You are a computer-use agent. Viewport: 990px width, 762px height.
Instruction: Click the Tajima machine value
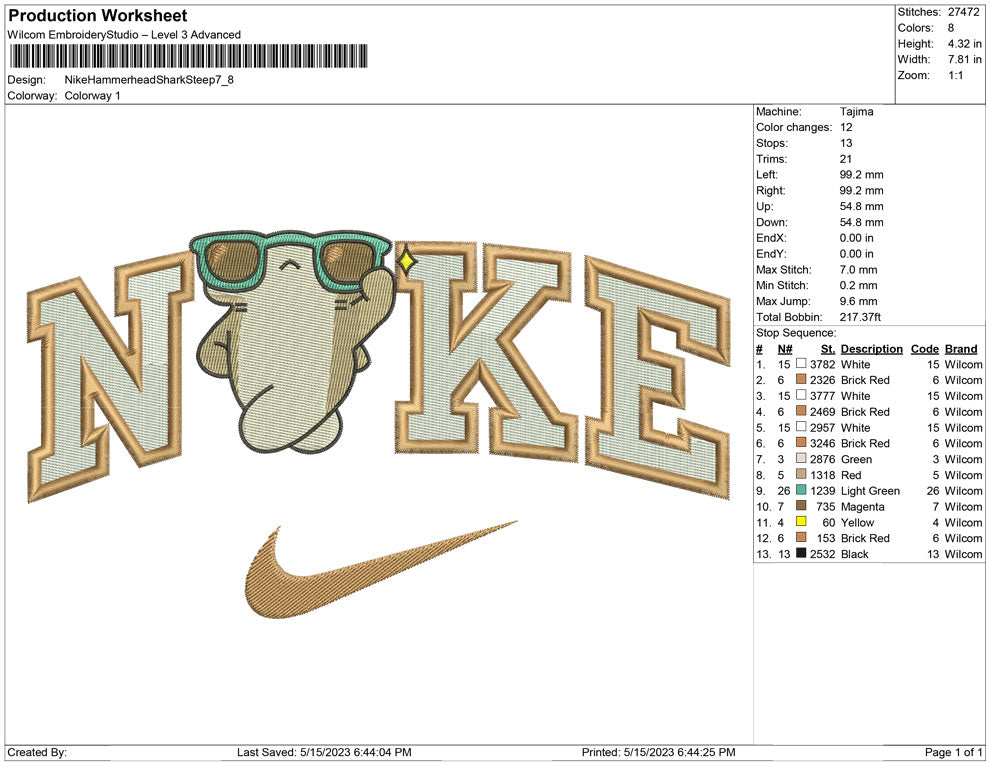(856, 112)
